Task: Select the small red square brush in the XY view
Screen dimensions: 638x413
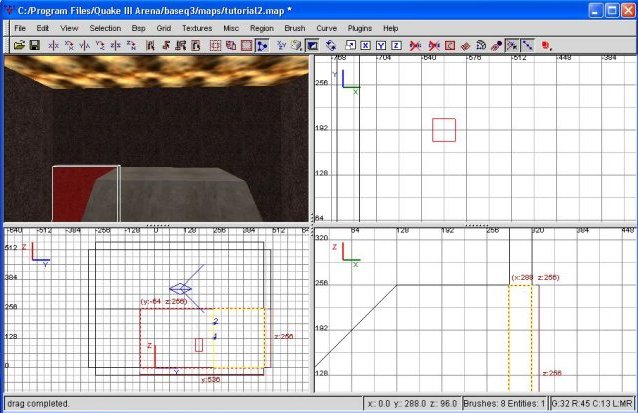Action: (x=444, y=130)
